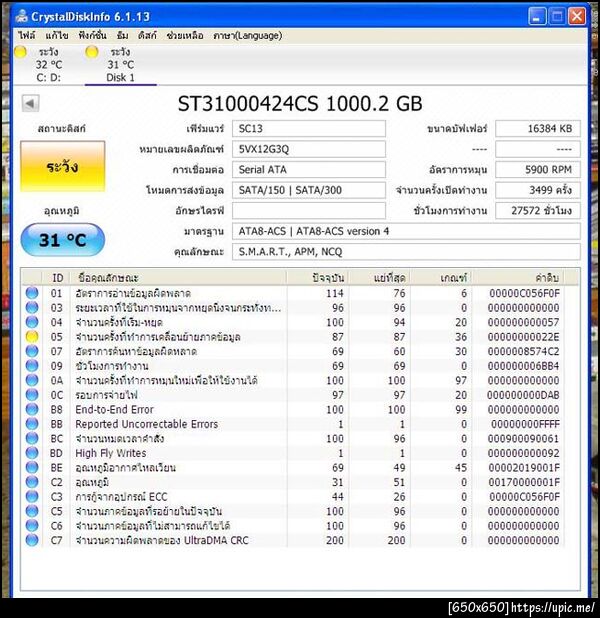Click the rotation rate value 5900 RPM

pyautogui.click(x=538, y=169)
